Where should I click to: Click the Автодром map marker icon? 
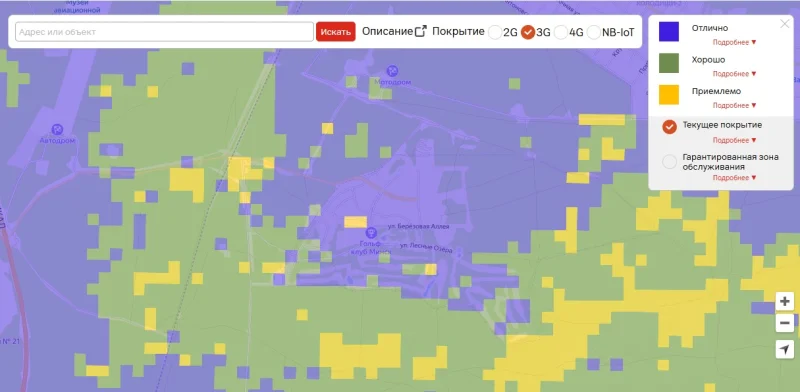(58, 130)
